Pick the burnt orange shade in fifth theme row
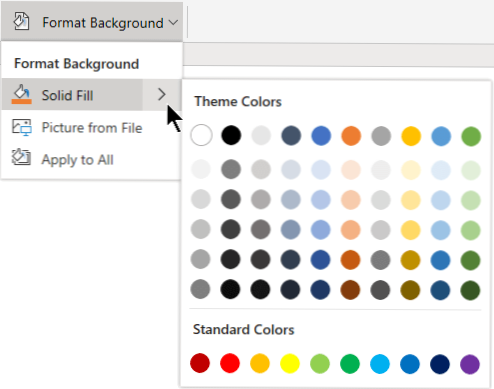 350,260
